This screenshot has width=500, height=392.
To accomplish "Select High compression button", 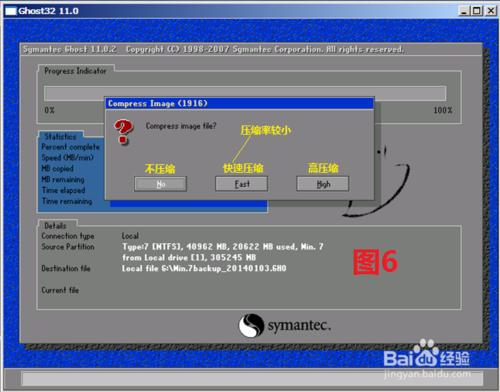I will click(x=323, y=184).
